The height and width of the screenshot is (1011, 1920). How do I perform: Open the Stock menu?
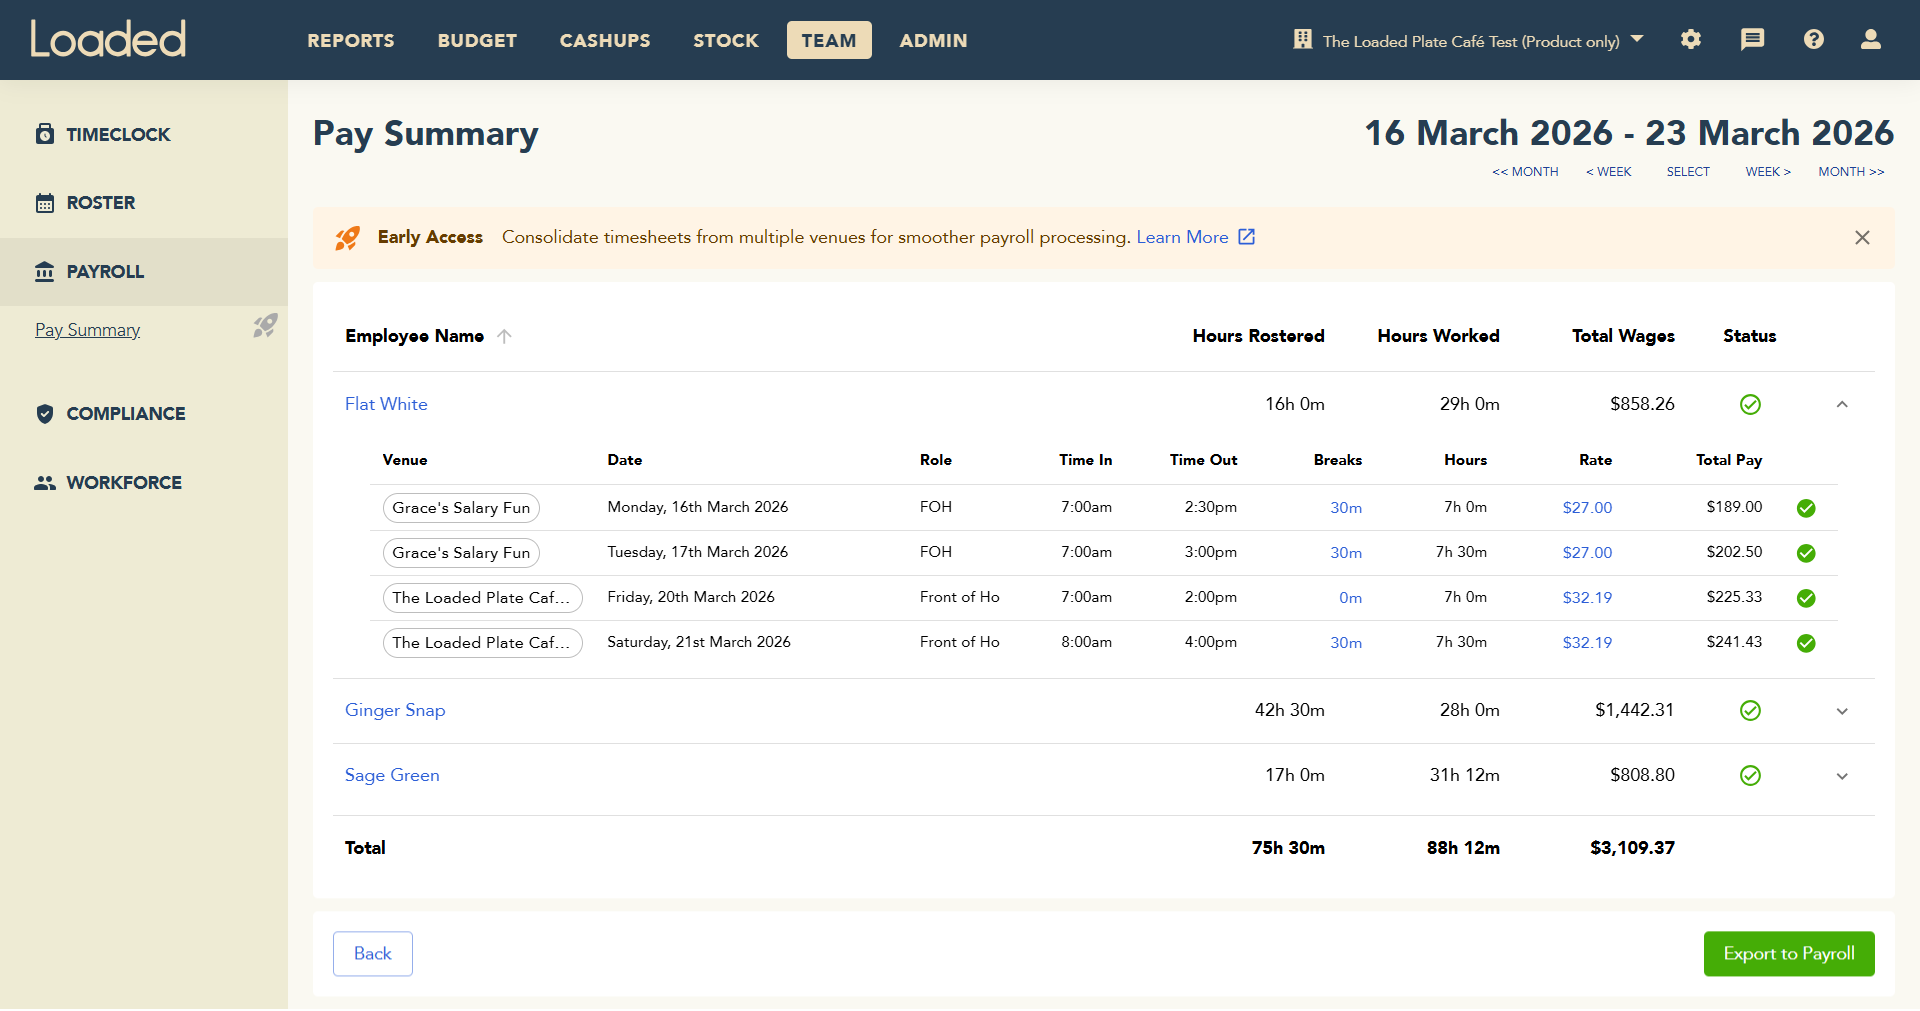[726, 40]
